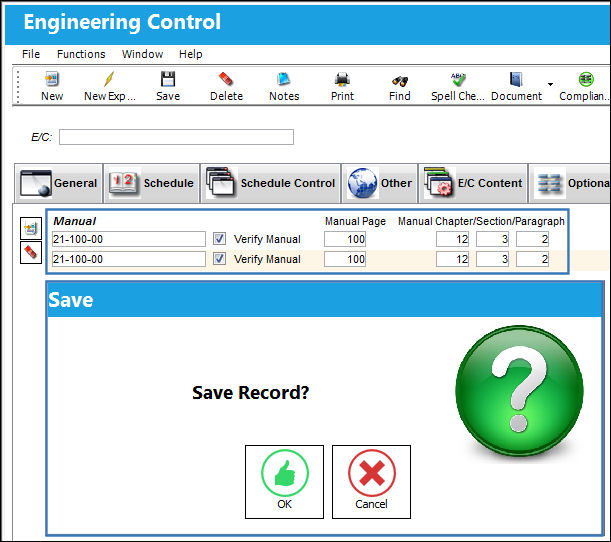Viewport: 611px width, 542px height.
Task: Click the second row Chapter field 12
Action: pyautogui.click(x=452, y=259)
